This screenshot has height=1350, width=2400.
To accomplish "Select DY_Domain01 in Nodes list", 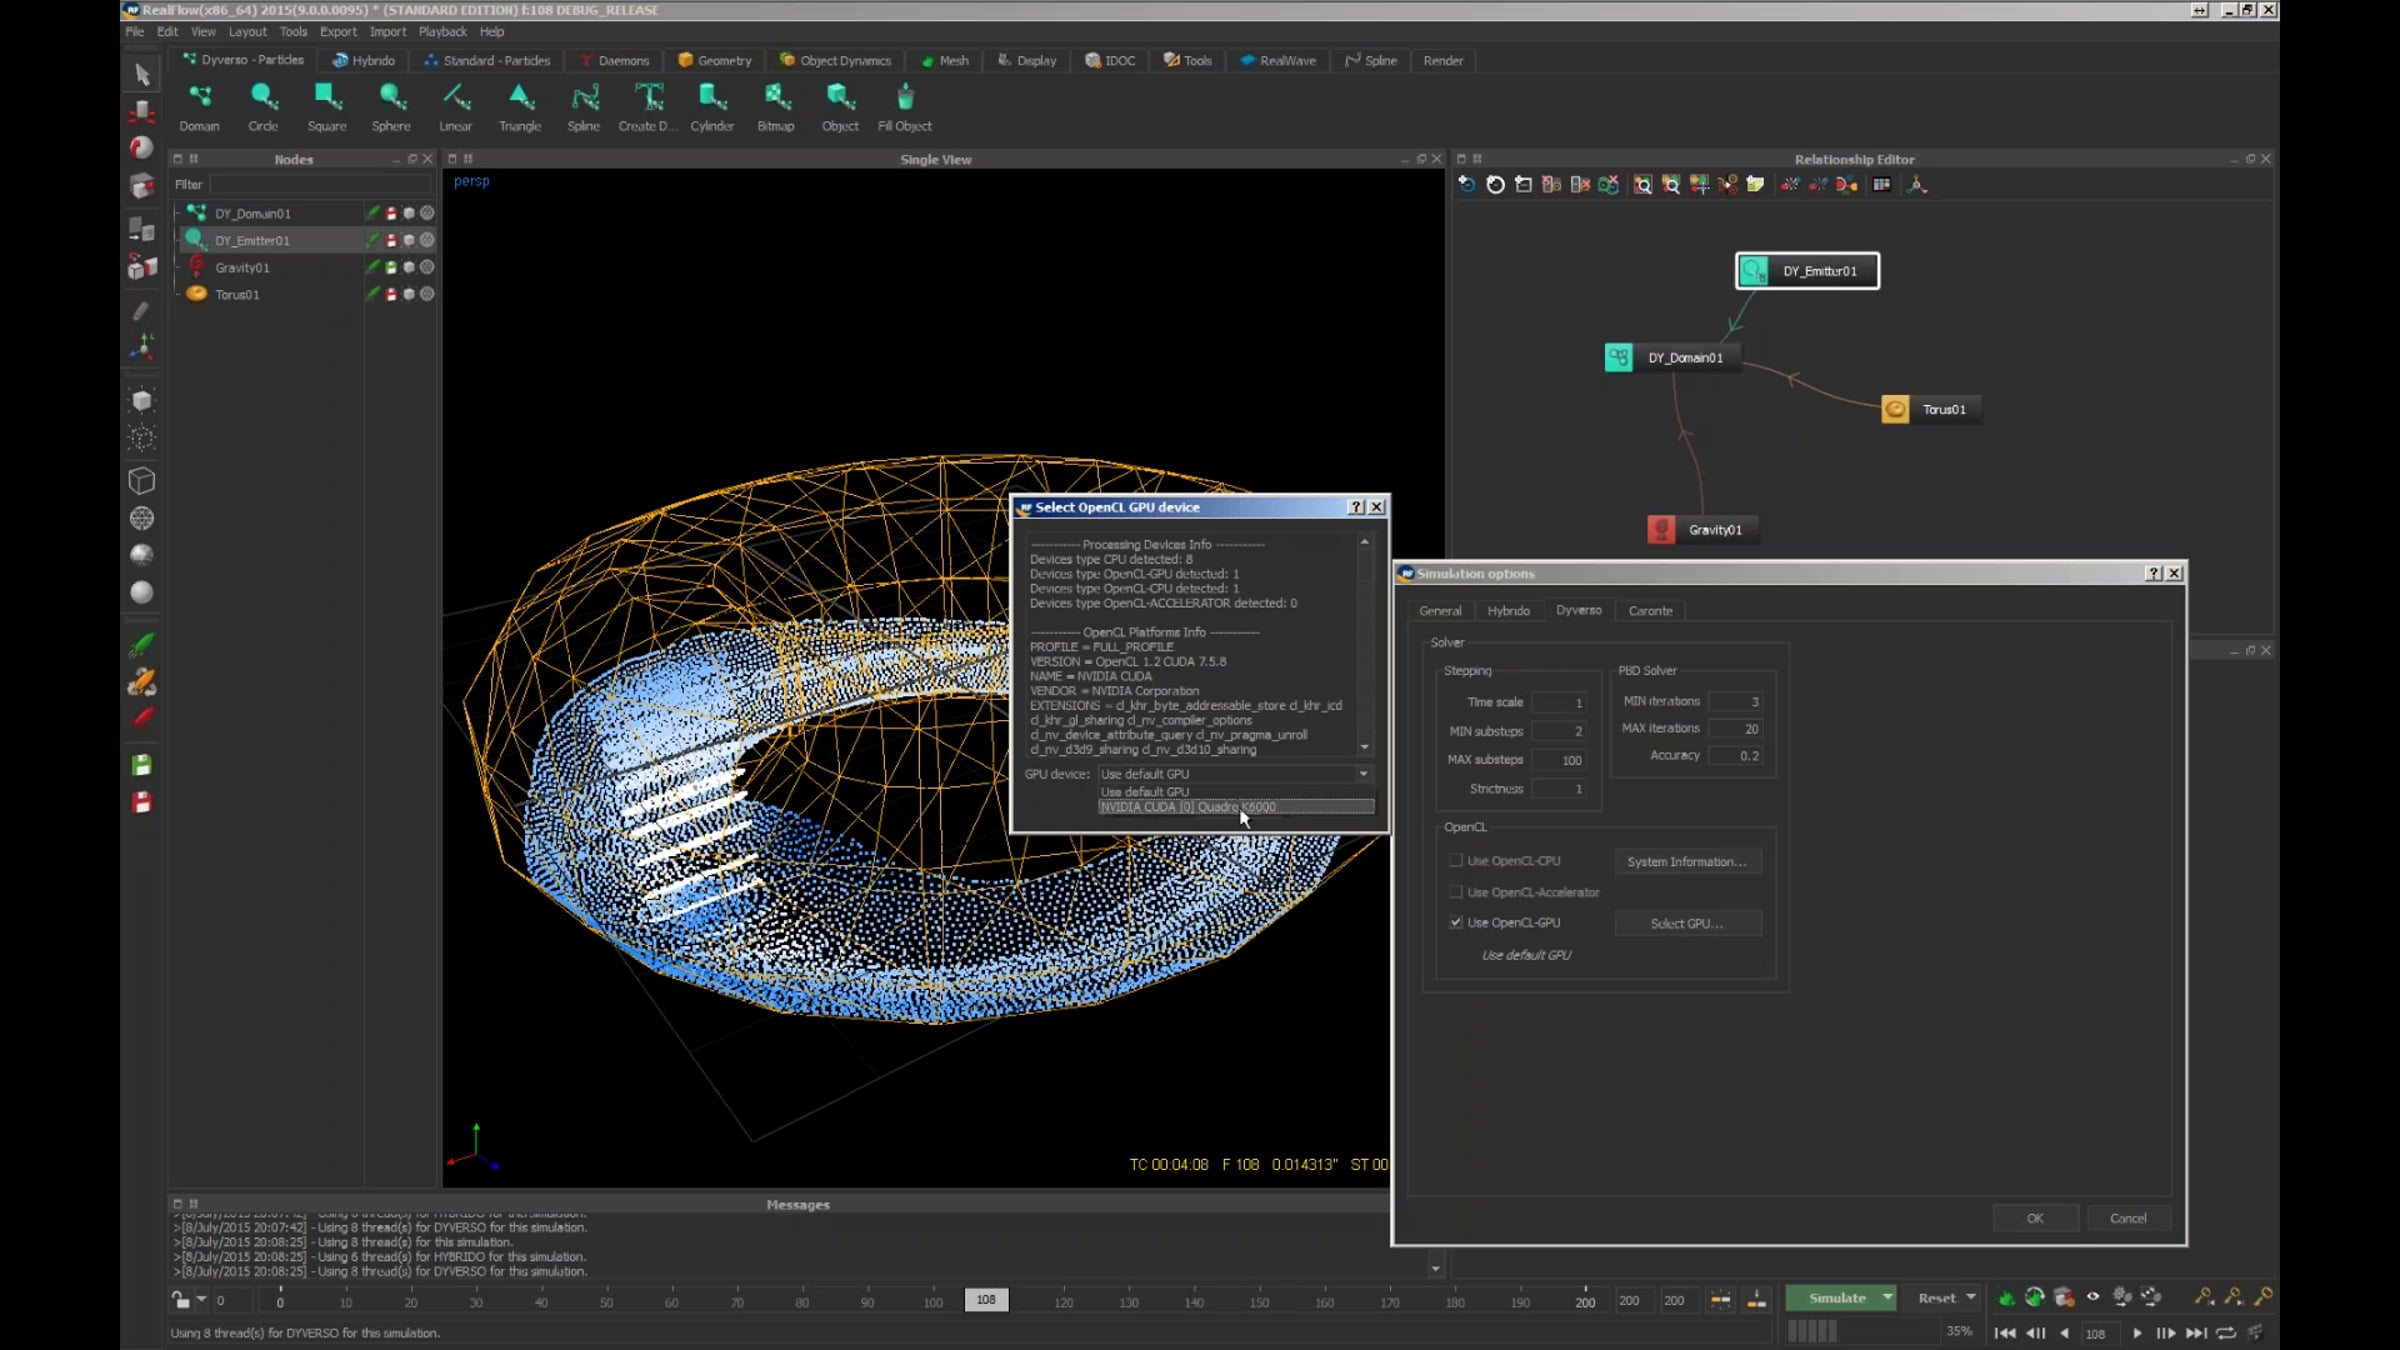I will 253,213.
